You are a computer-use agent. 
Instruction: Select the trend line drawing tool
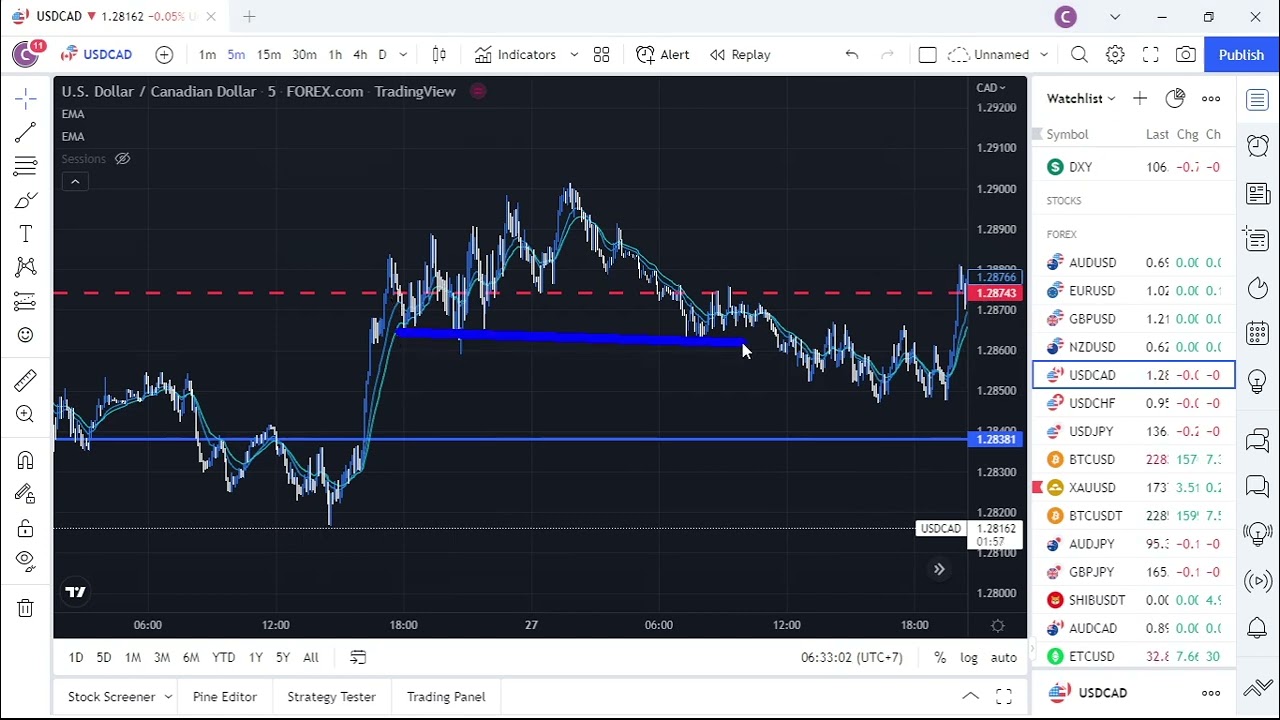tap(26, 132)
